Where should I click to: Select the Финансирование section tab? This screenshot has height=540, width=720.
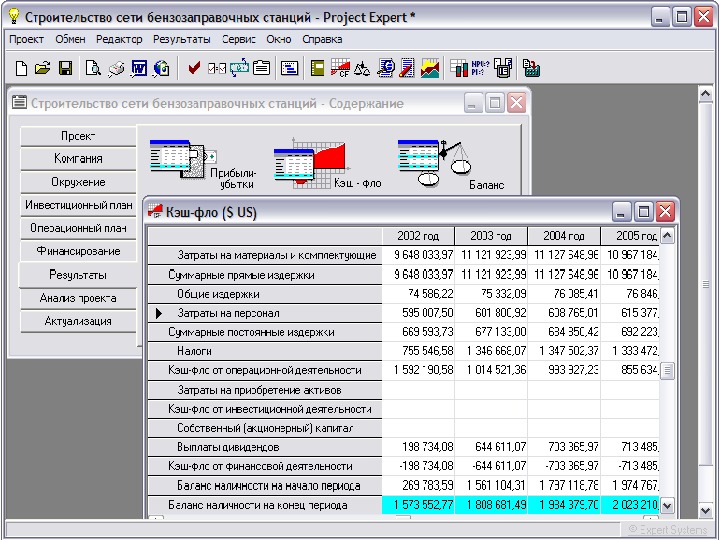tap(78, 251)
